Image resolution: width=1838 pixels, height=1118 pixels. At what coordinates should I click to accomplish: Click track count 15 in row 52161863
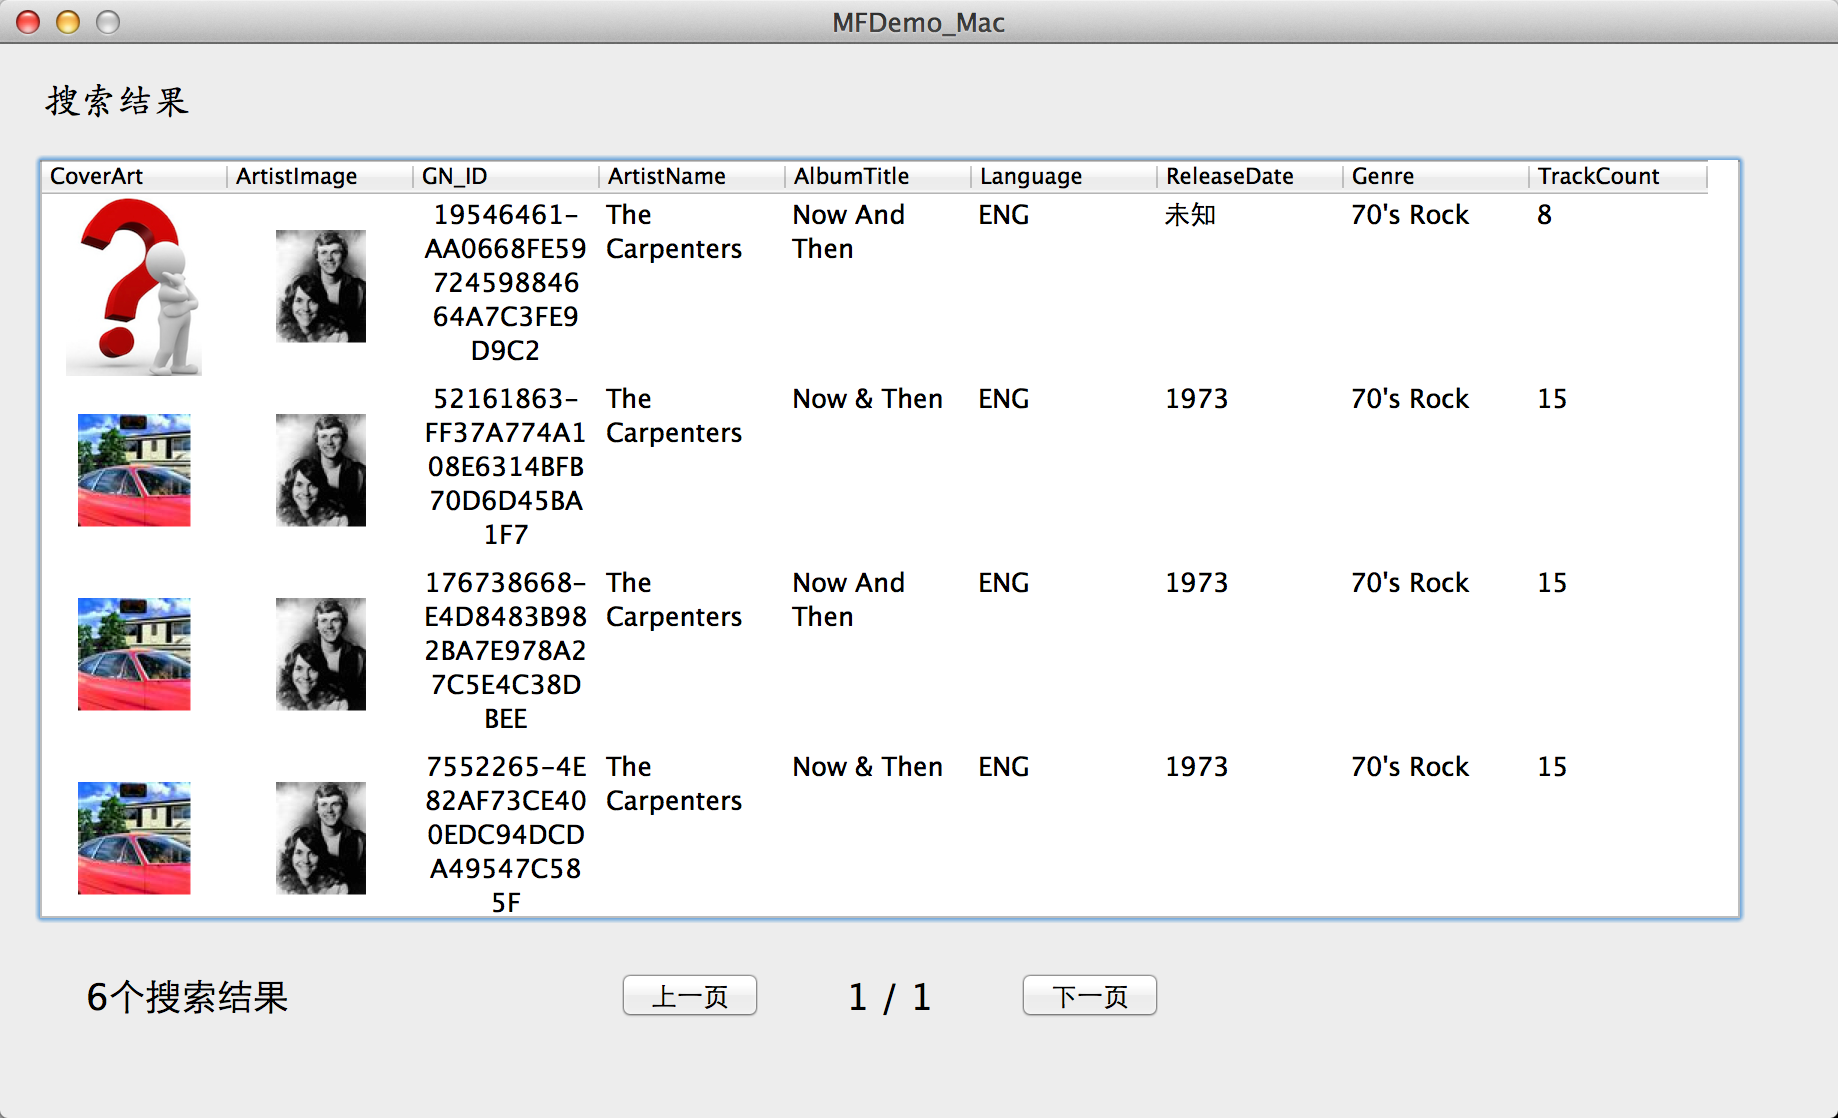click(1552, 399)
